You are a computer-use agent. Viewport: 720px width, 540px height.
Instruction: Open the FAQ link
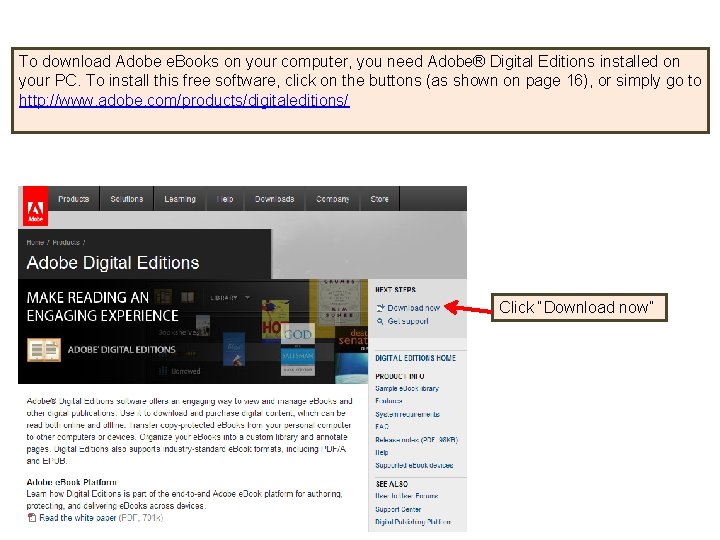click(382, 427)
